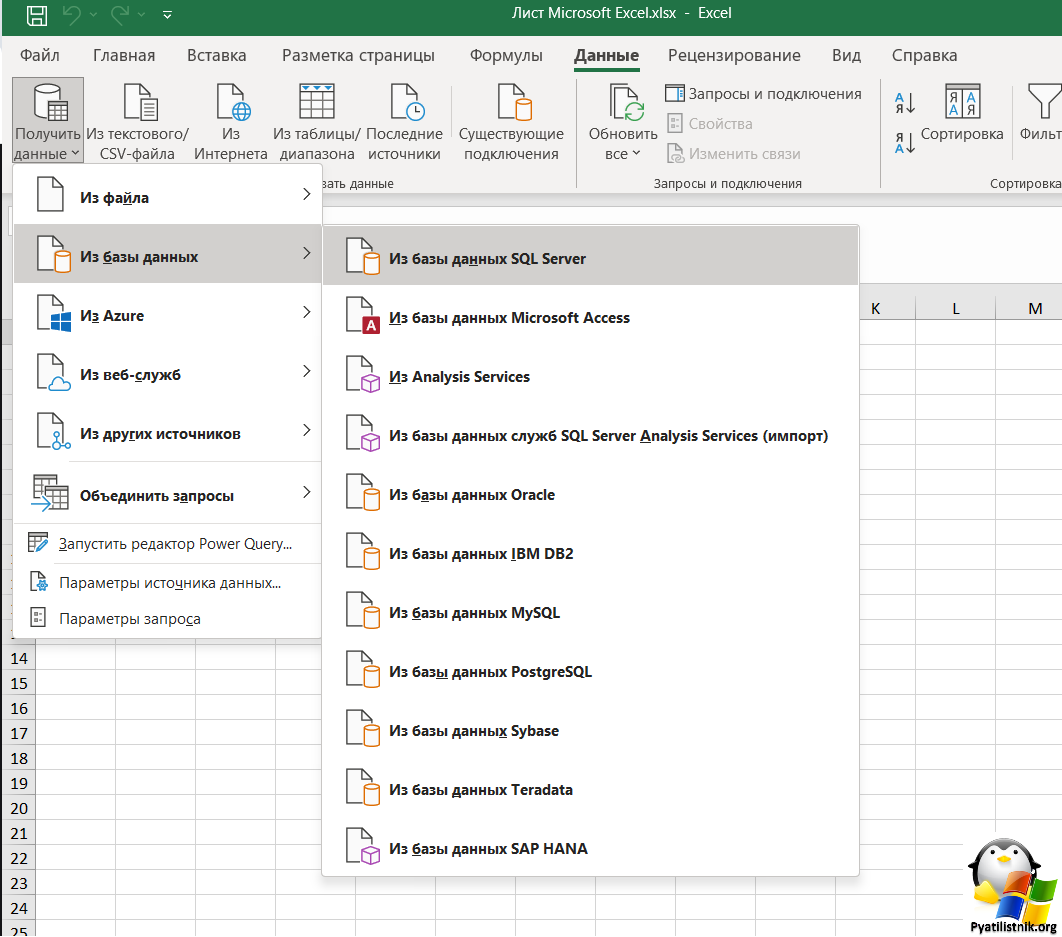This screenshot has height=937, width=1062.
Task: Click the Save icon in title bar
Action: [37, 14]
